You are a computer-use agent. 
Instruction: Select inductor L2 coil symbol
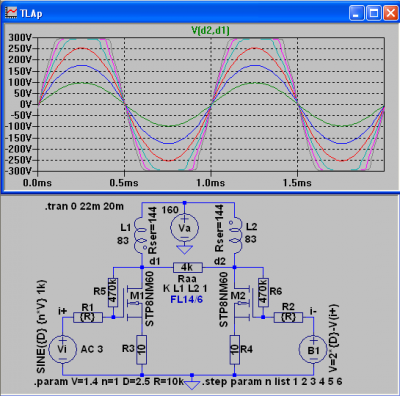(235, 236)
